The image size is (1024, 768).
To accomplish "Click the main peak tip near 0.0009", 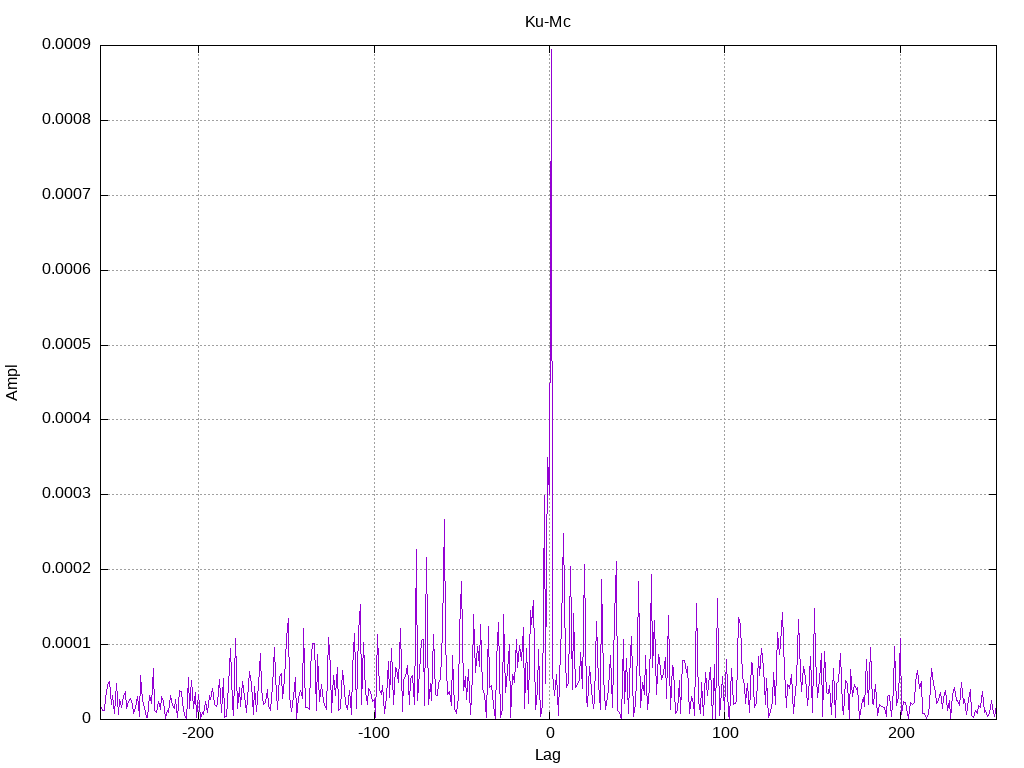I will coord(551,50).
